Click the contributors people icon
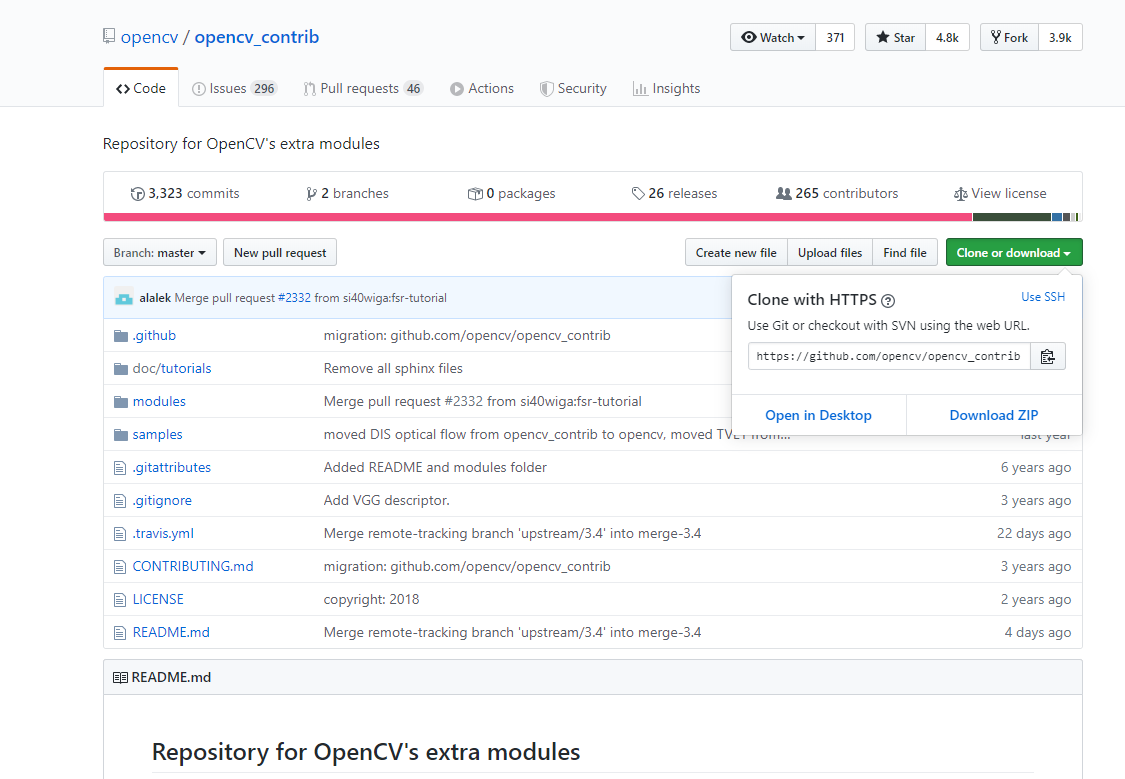Viewport: 1125px width, 779px height. click(x=783, y=194)
